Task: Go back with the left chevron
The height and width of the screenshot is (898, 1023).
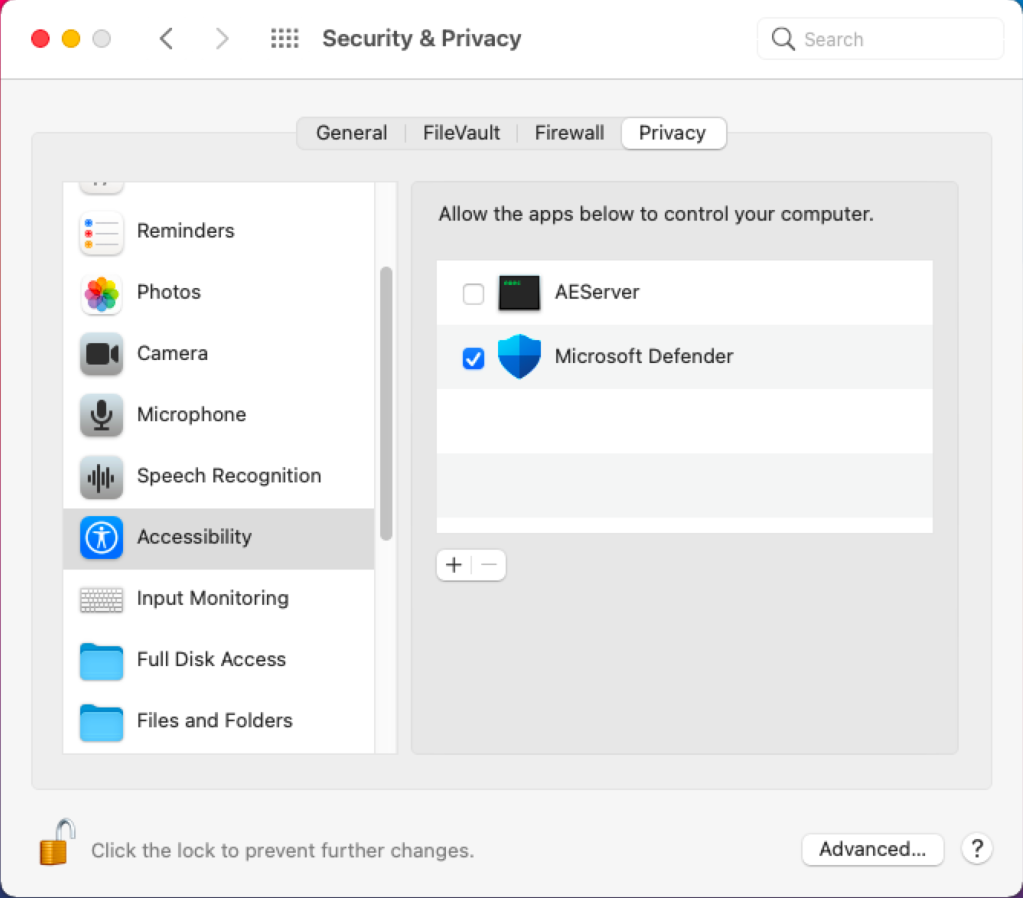Action: point(166,39)
